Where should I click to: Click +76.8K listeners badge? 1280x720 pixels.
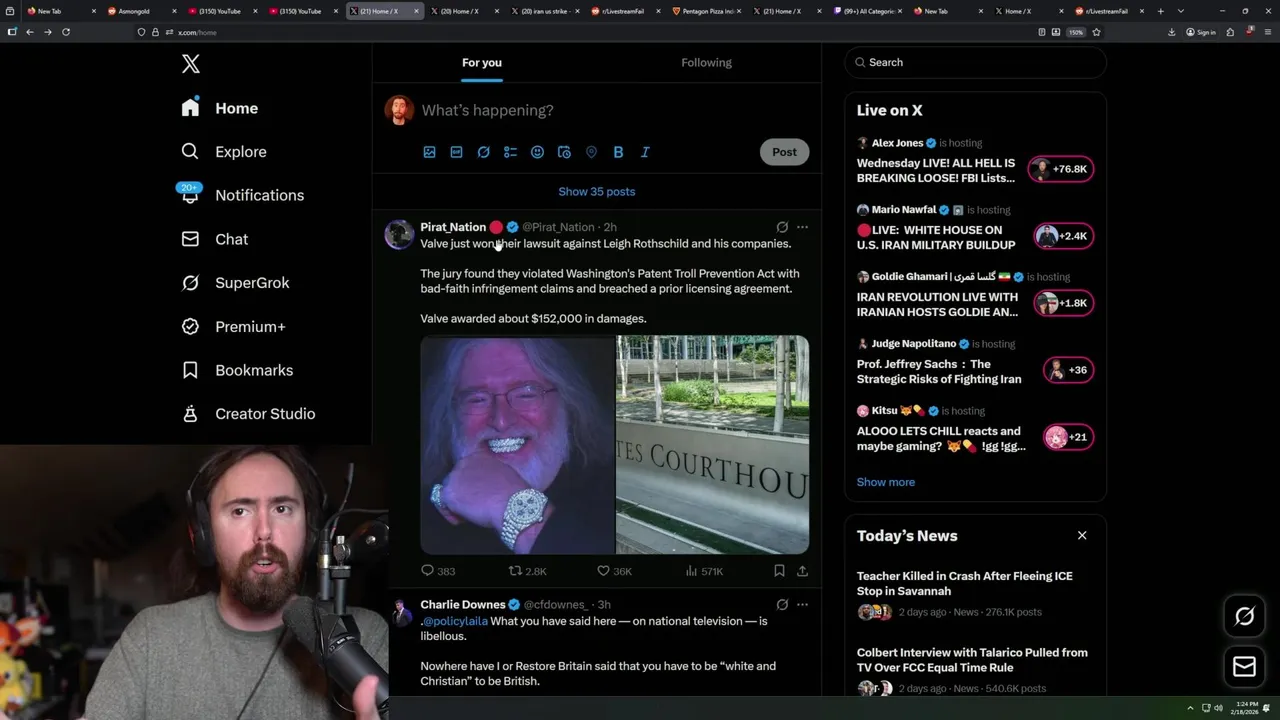point(1062,169)
